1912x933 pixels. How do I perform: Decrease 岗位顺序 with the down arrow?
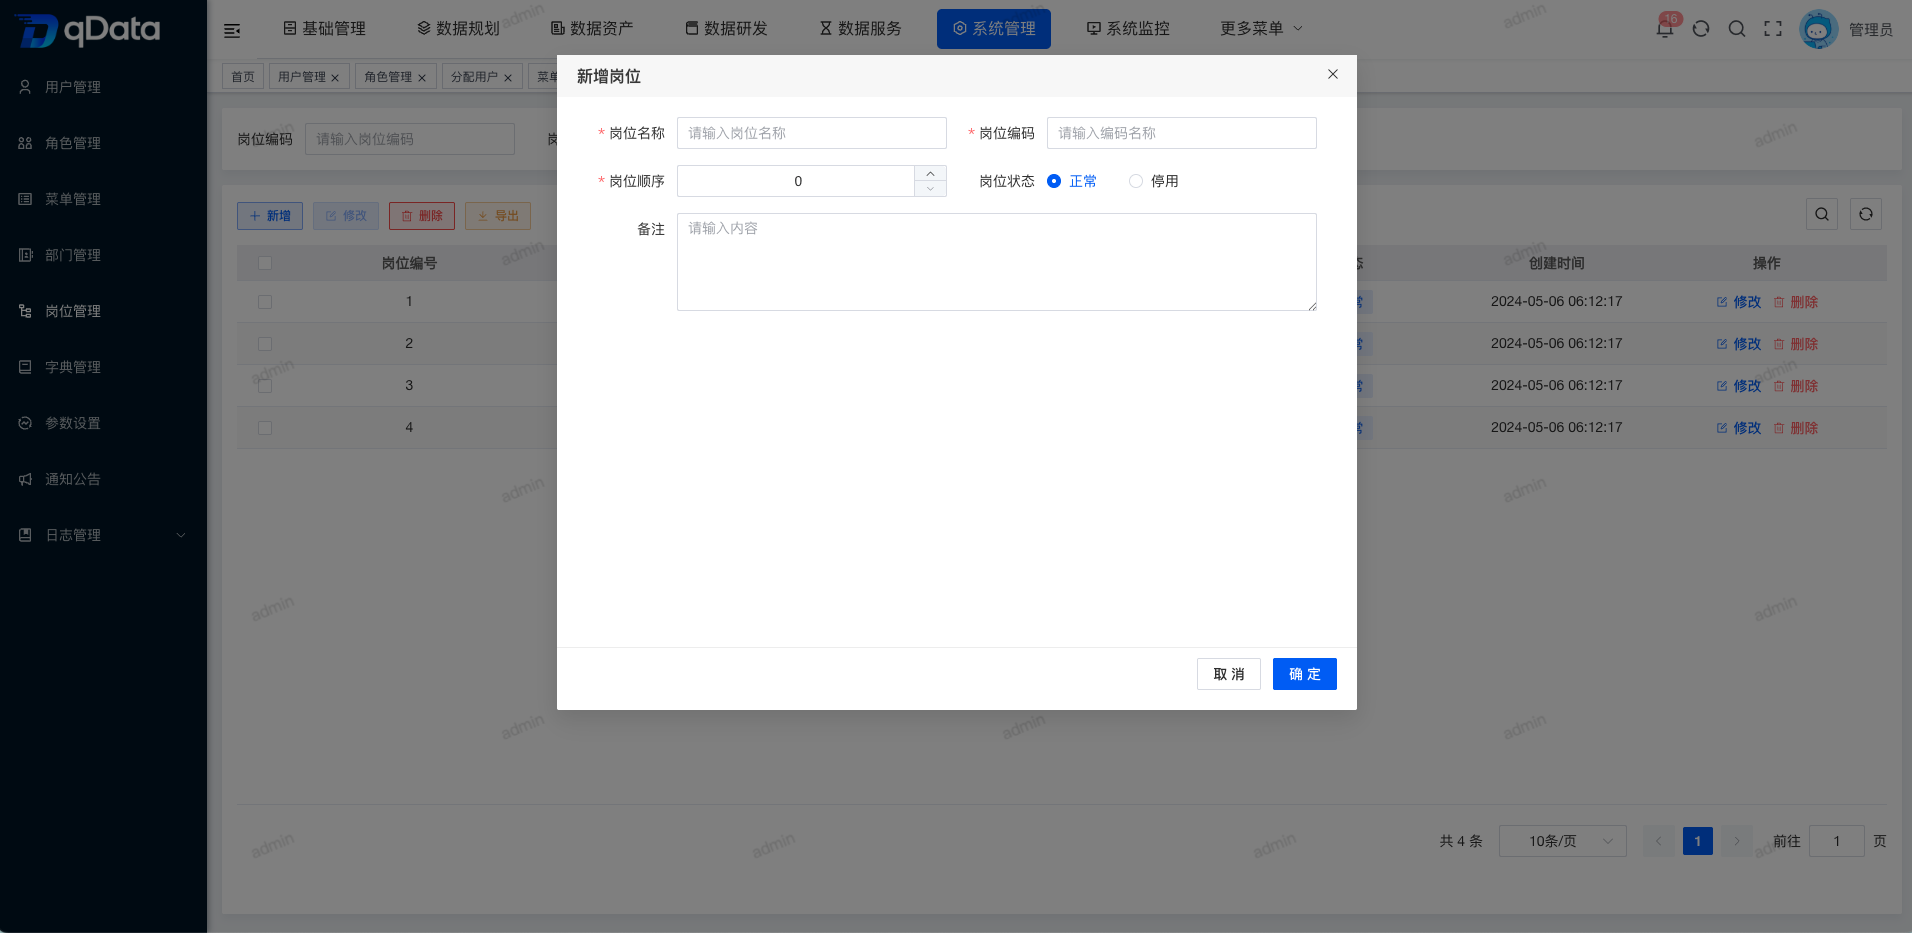click(930, 189)
